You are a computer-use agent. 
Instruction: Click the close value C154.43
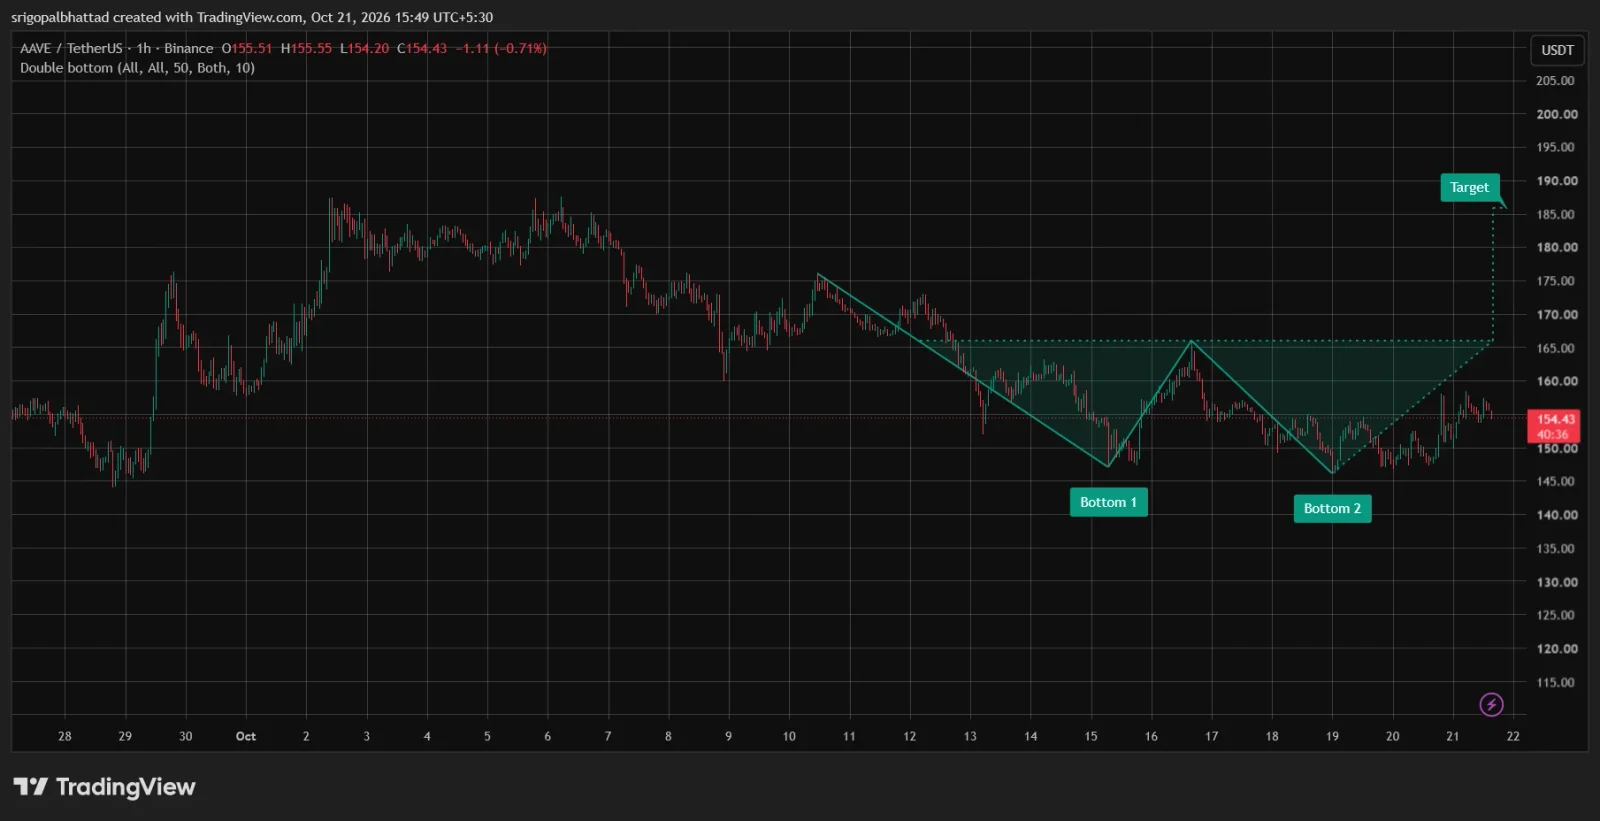click(422, 48)
